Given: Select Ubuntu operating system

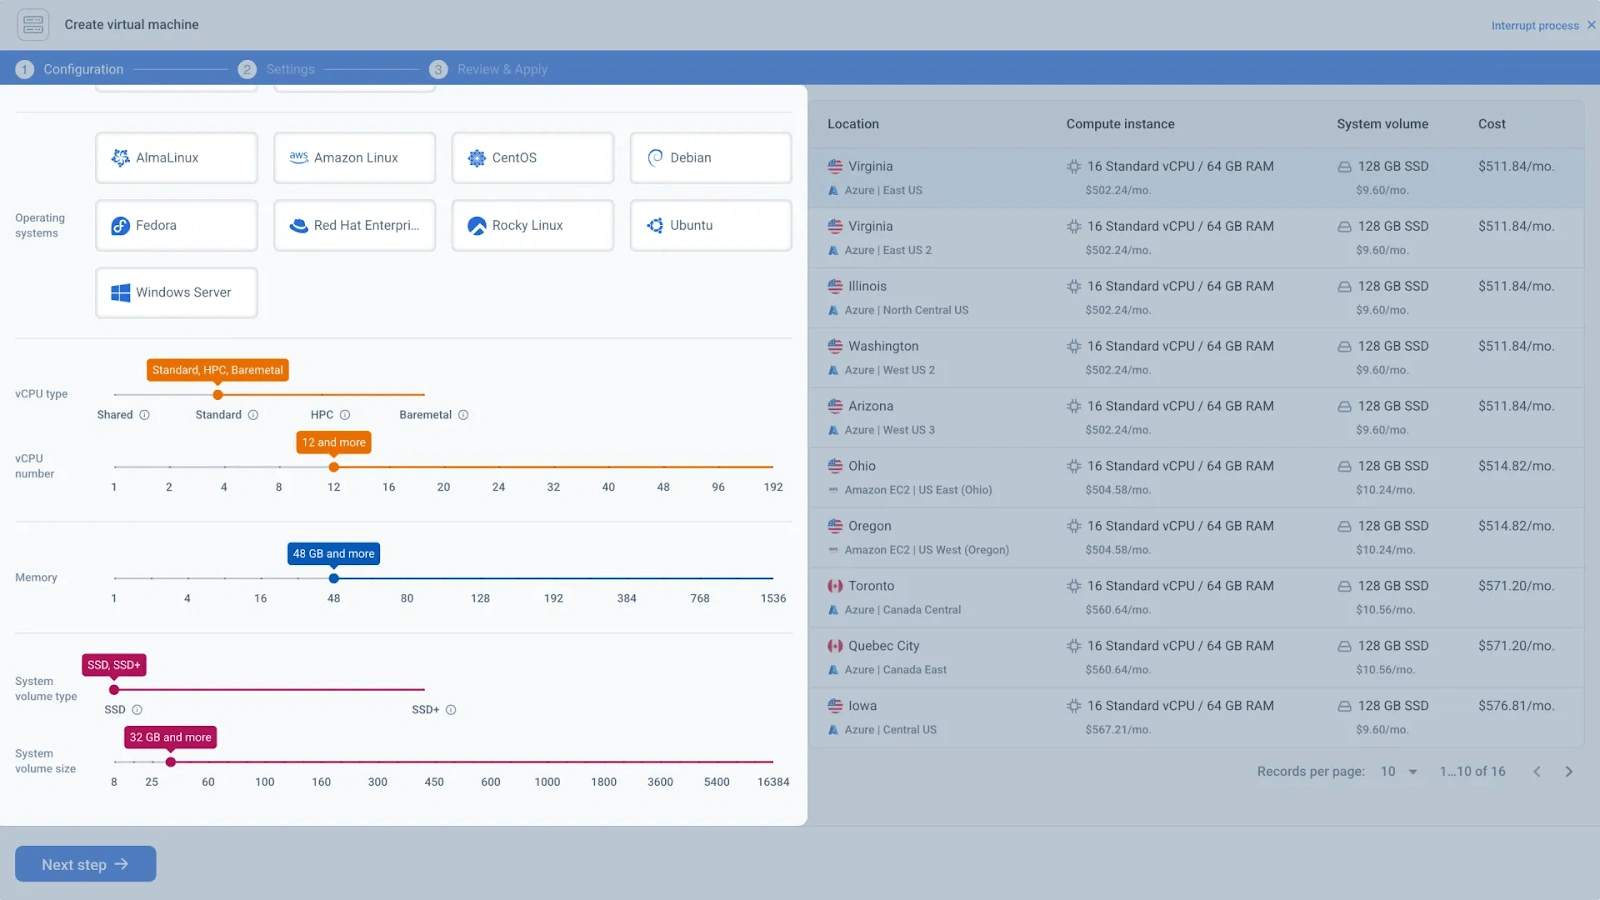Looking at the screenshot, I should [x=710, y=225].
